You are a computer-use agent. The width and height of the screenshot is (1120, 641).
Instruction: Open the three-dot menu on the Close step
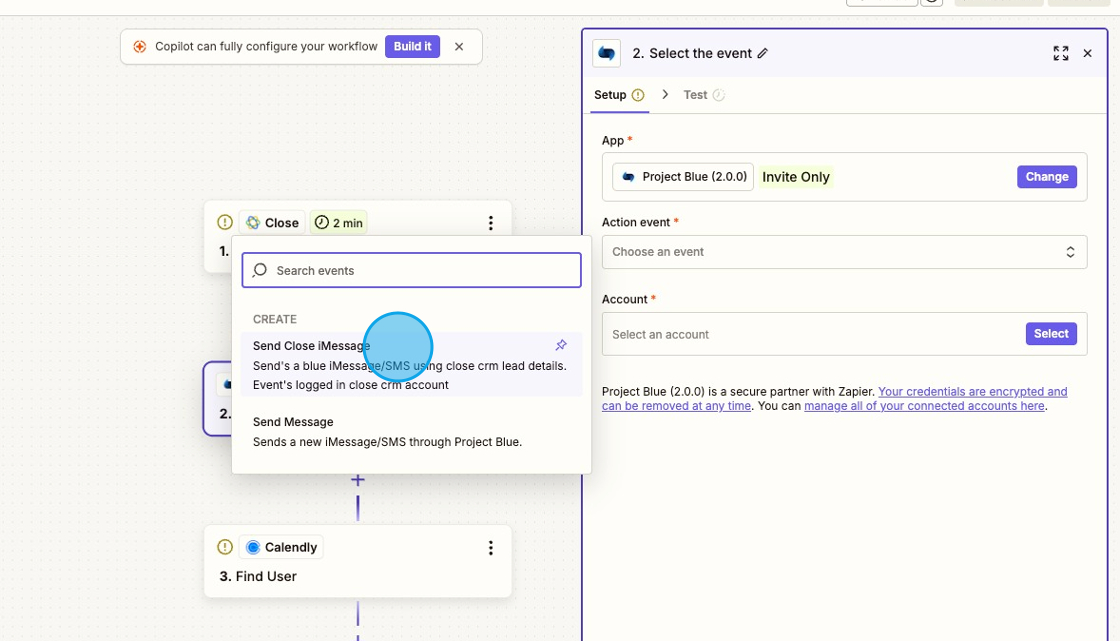click(491, 223)
